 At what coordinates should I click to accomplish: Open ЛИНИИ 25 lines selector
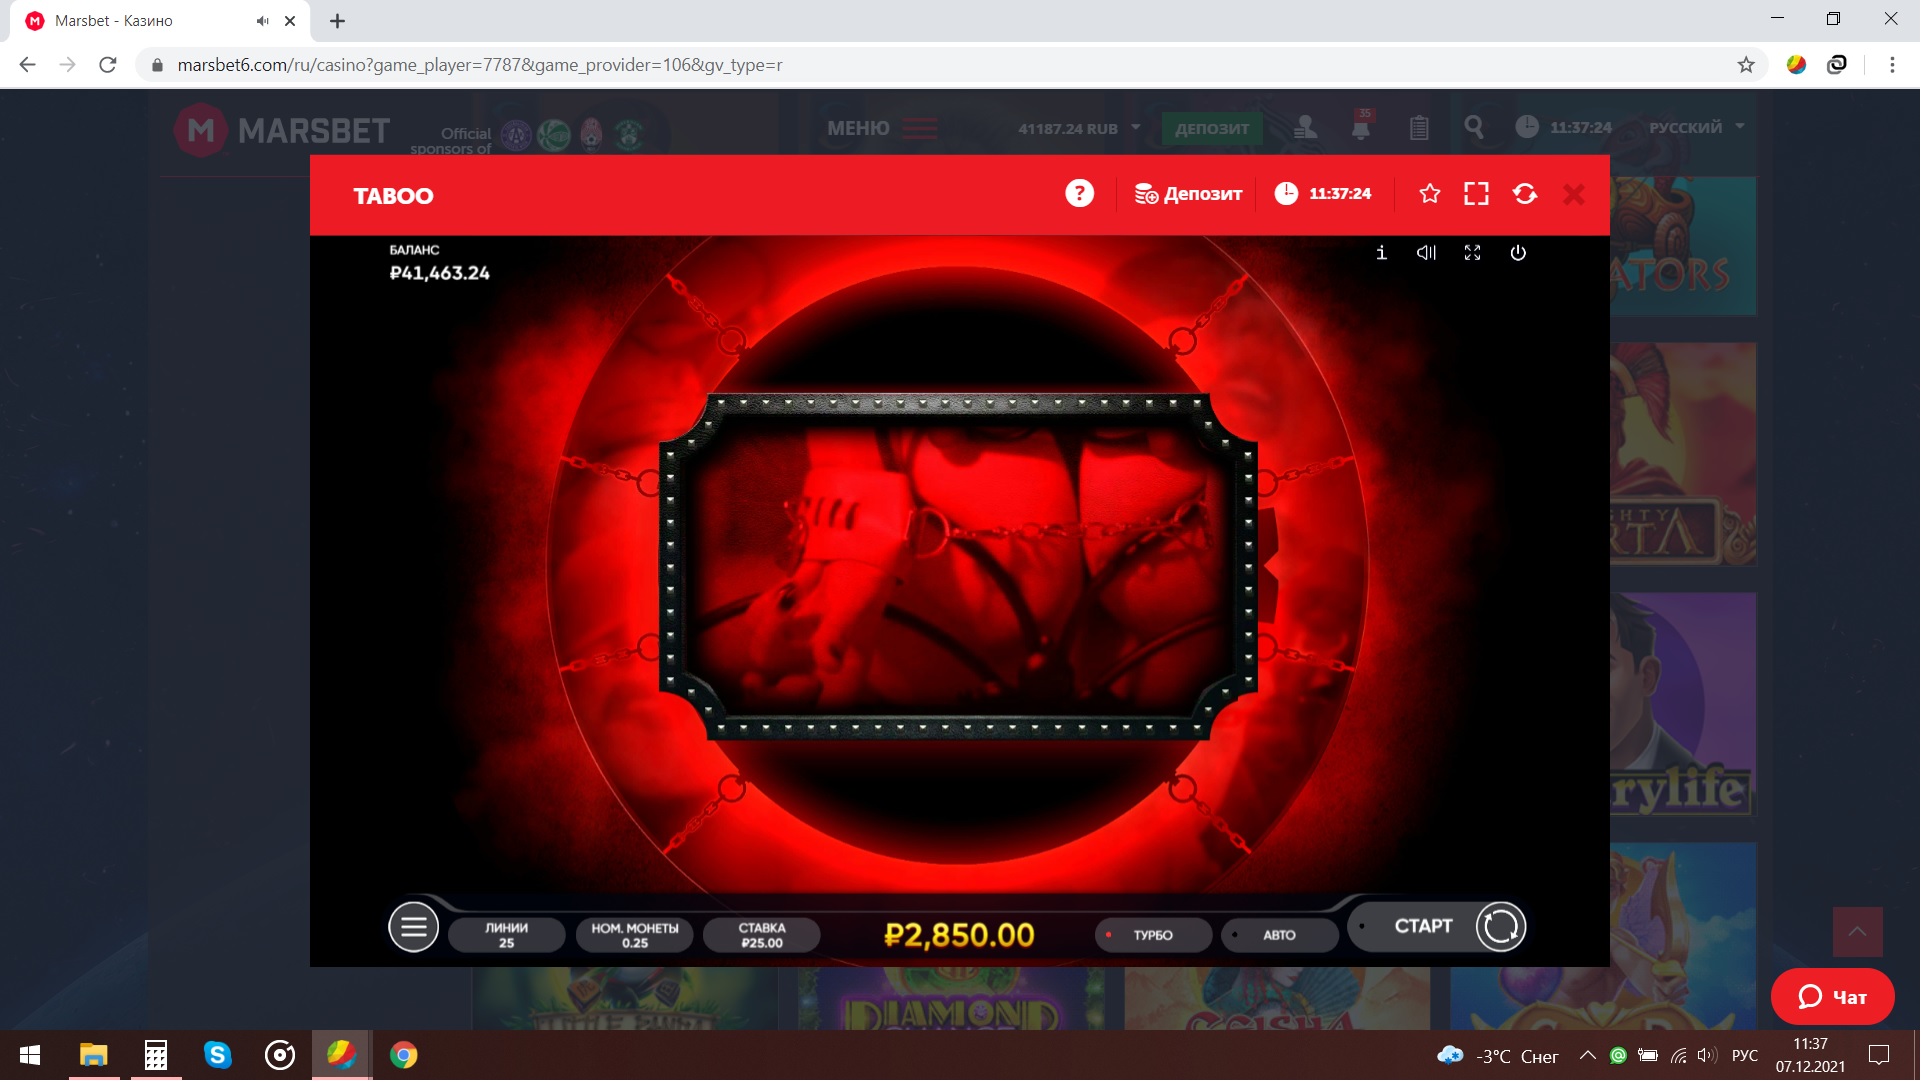[508, 937]
